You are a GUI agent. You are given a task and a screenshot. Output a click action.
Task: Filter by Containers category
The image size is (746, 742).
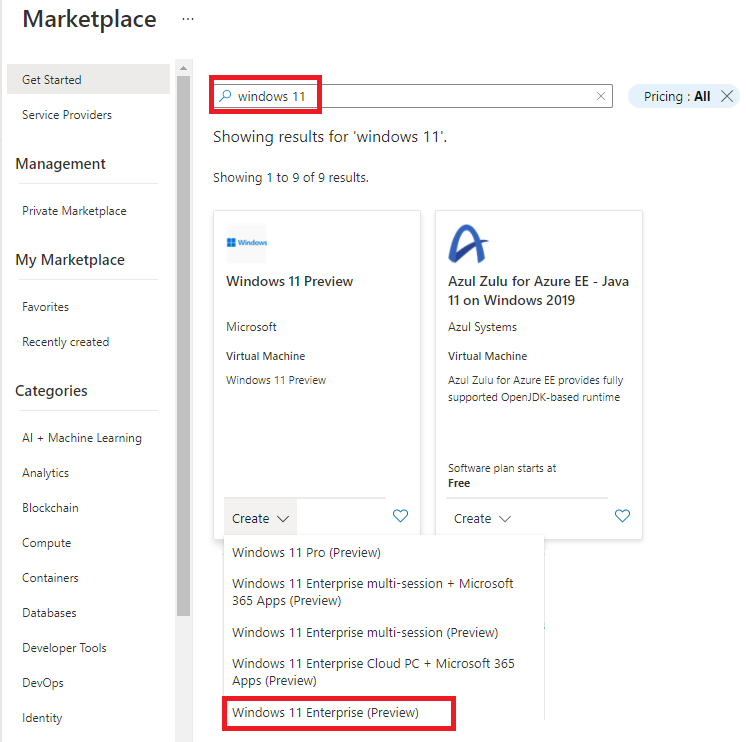pyautogui.click(x=50, y=578)
